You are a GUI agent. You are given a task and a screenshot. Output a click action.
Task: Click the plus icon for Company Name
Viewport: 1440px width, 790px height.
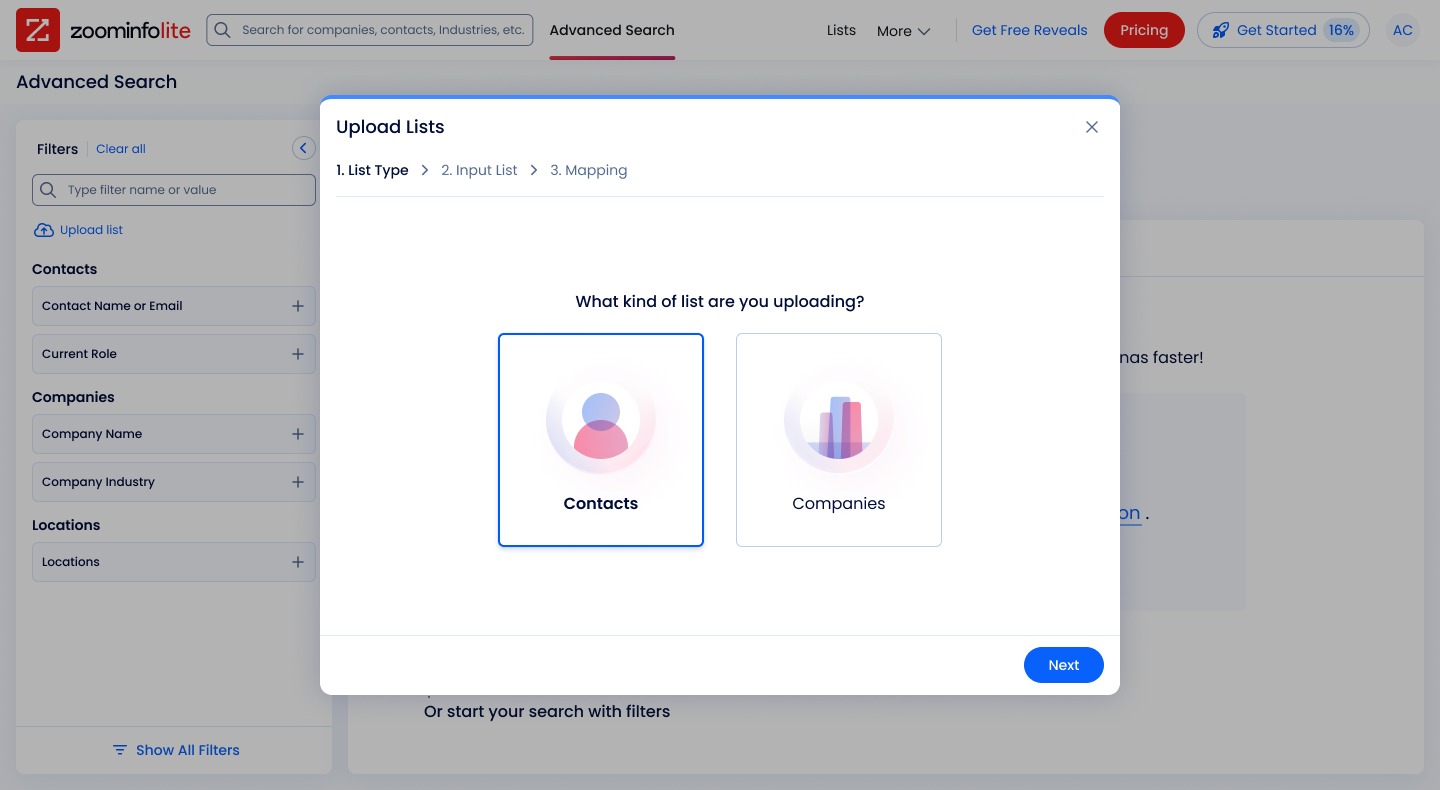pos(298,434)
